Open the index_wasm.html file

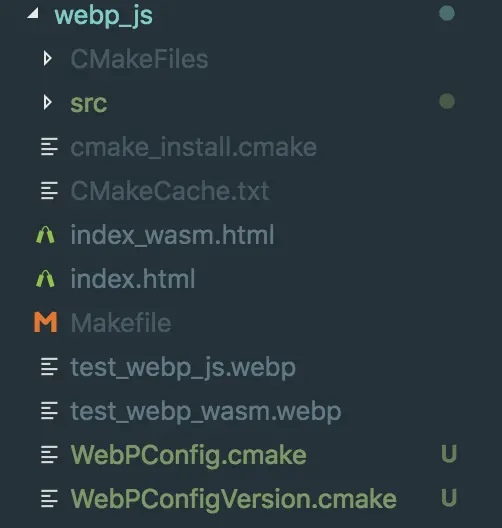[x=172, y=235]
